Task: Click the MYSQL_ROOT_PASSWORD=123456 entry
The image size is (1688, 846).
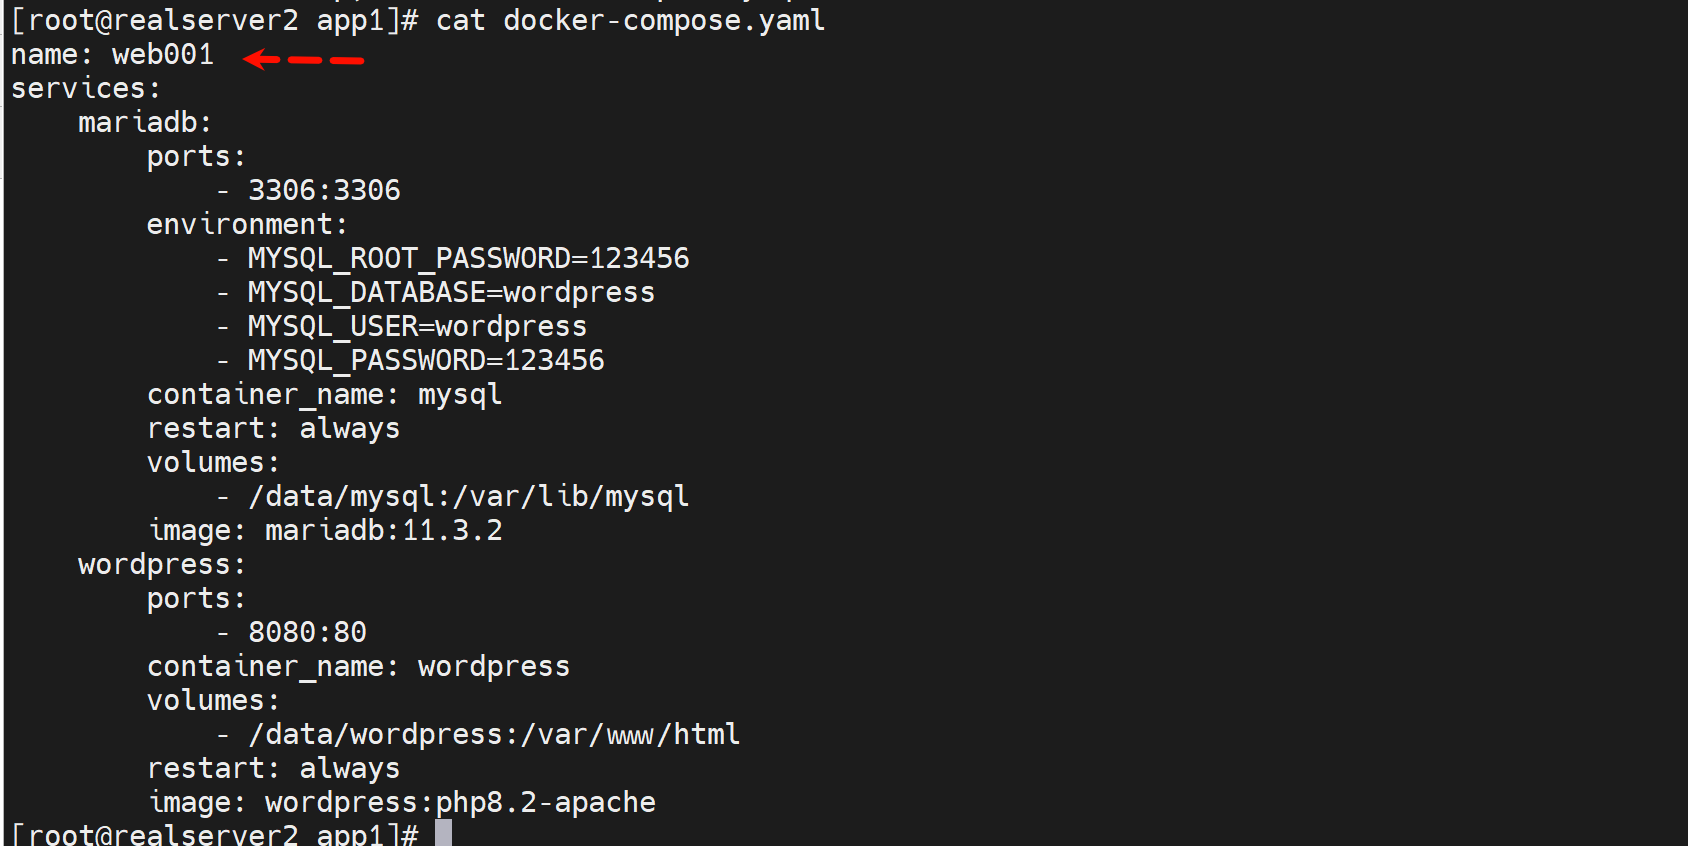Action: 468,259
